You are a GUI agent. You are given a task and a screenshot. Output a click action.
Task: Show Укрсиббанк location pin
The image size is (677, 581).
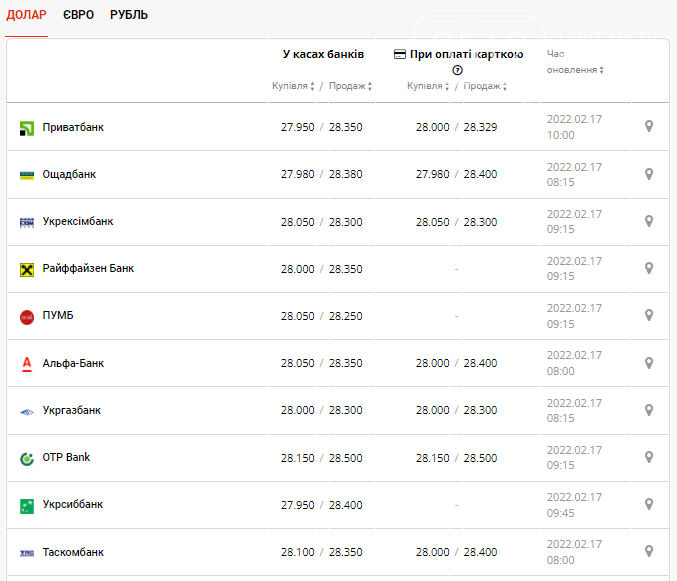649,504
